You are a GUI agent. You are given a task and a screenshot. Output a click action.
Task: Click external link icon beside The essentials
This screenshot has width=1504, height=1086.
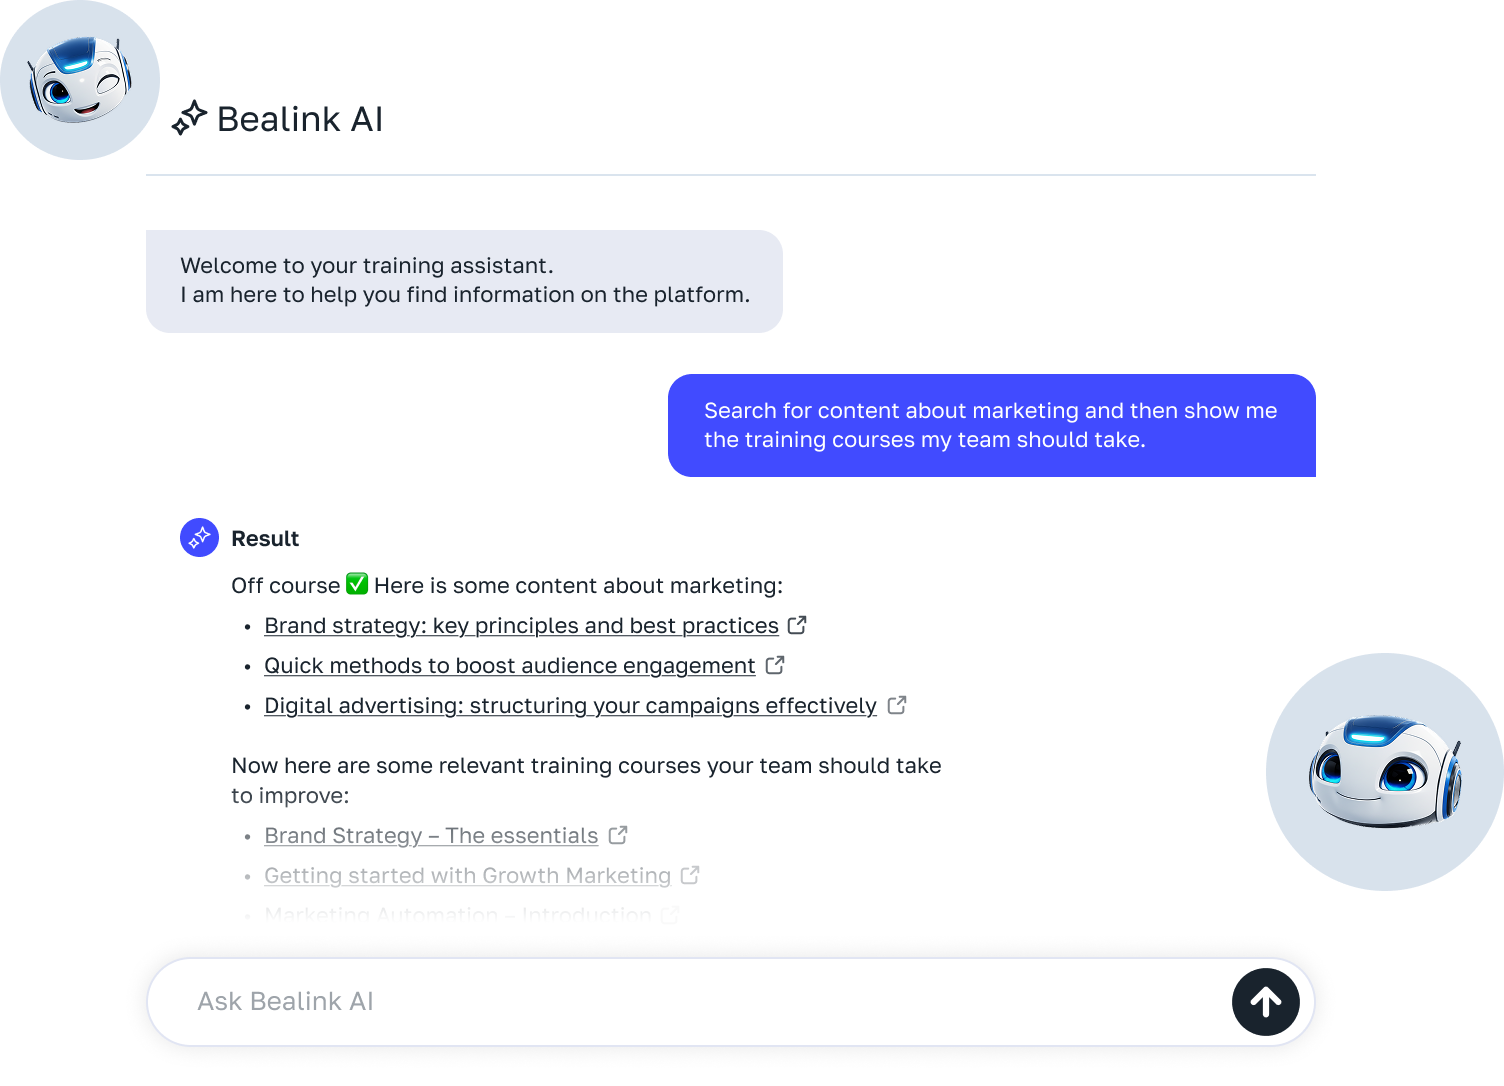pos(618,835)
